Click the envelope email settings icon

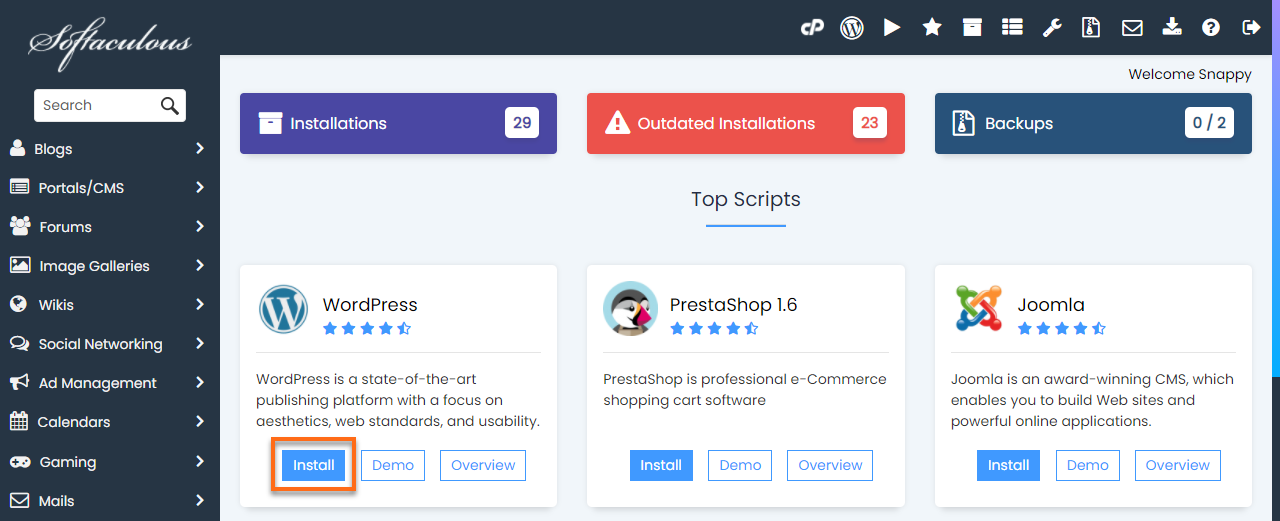(x=1132, y=28)
